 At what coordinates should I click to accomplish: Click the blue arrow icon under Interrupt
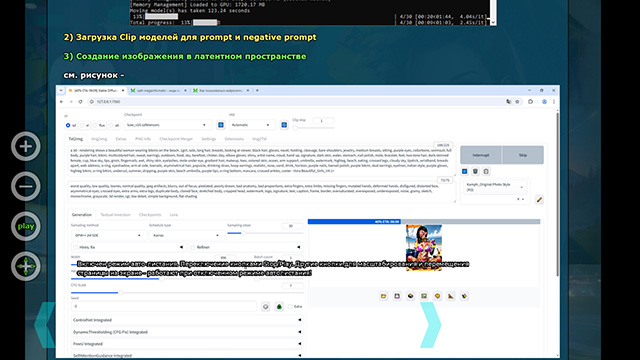464,171
